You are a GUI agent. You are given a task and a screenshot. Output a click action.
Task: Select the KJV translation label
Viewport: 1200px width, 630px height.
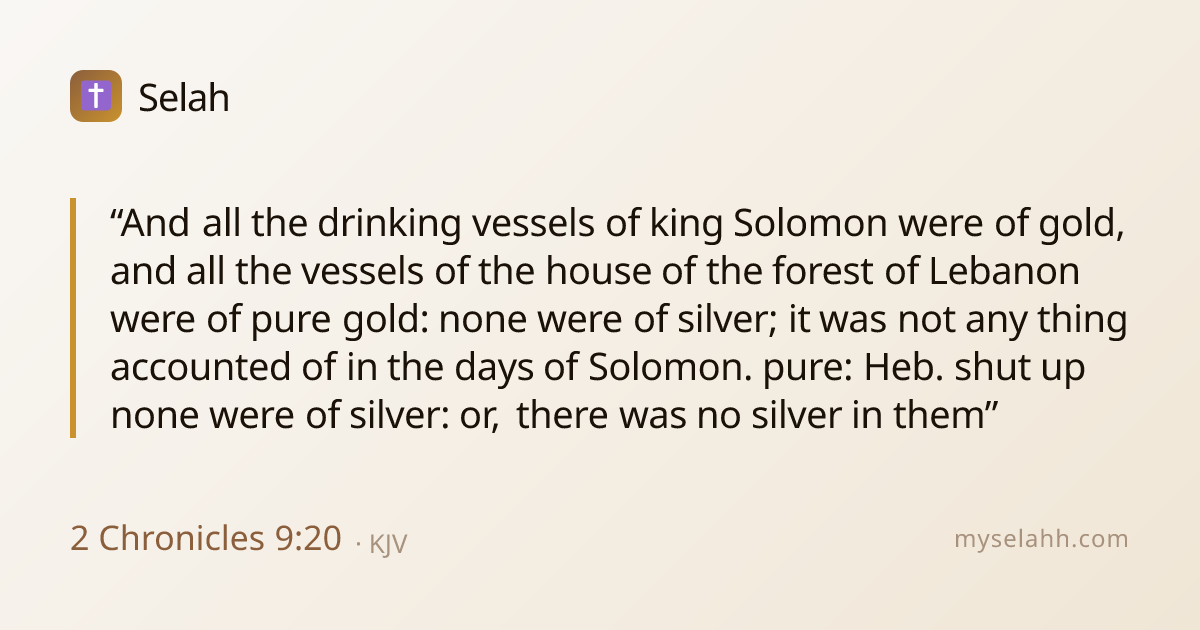pos(388,544)
